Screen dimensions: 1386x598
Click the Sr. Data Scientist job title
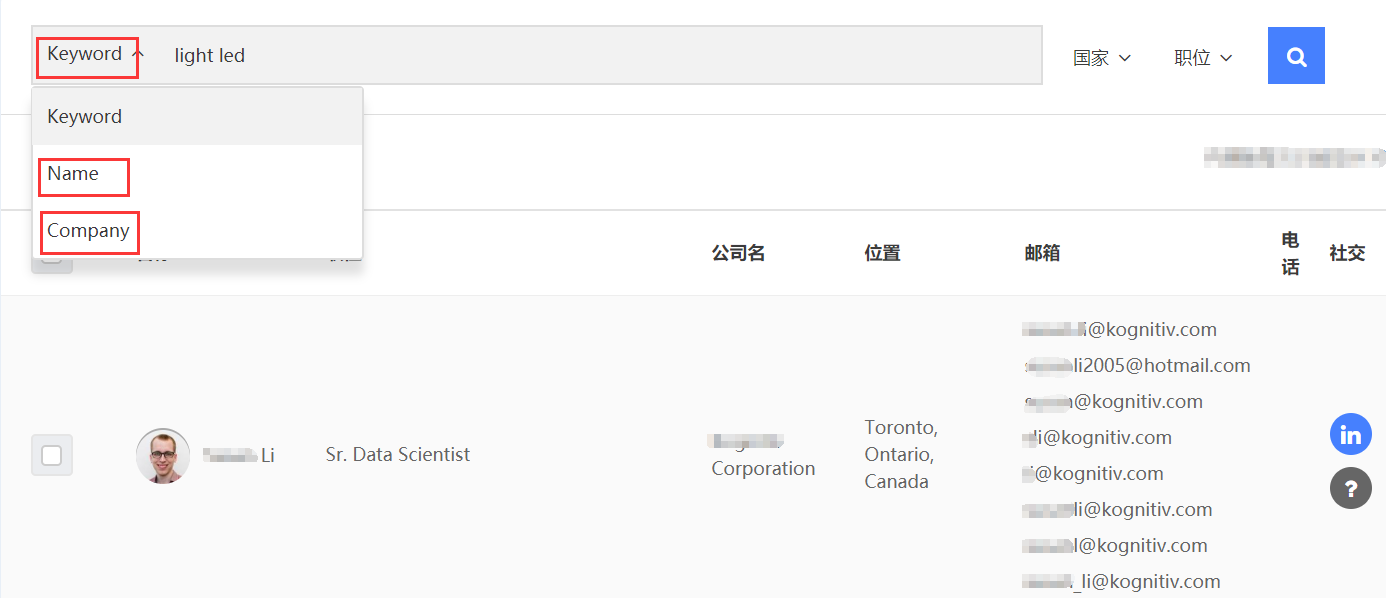[x=397, y=455]
